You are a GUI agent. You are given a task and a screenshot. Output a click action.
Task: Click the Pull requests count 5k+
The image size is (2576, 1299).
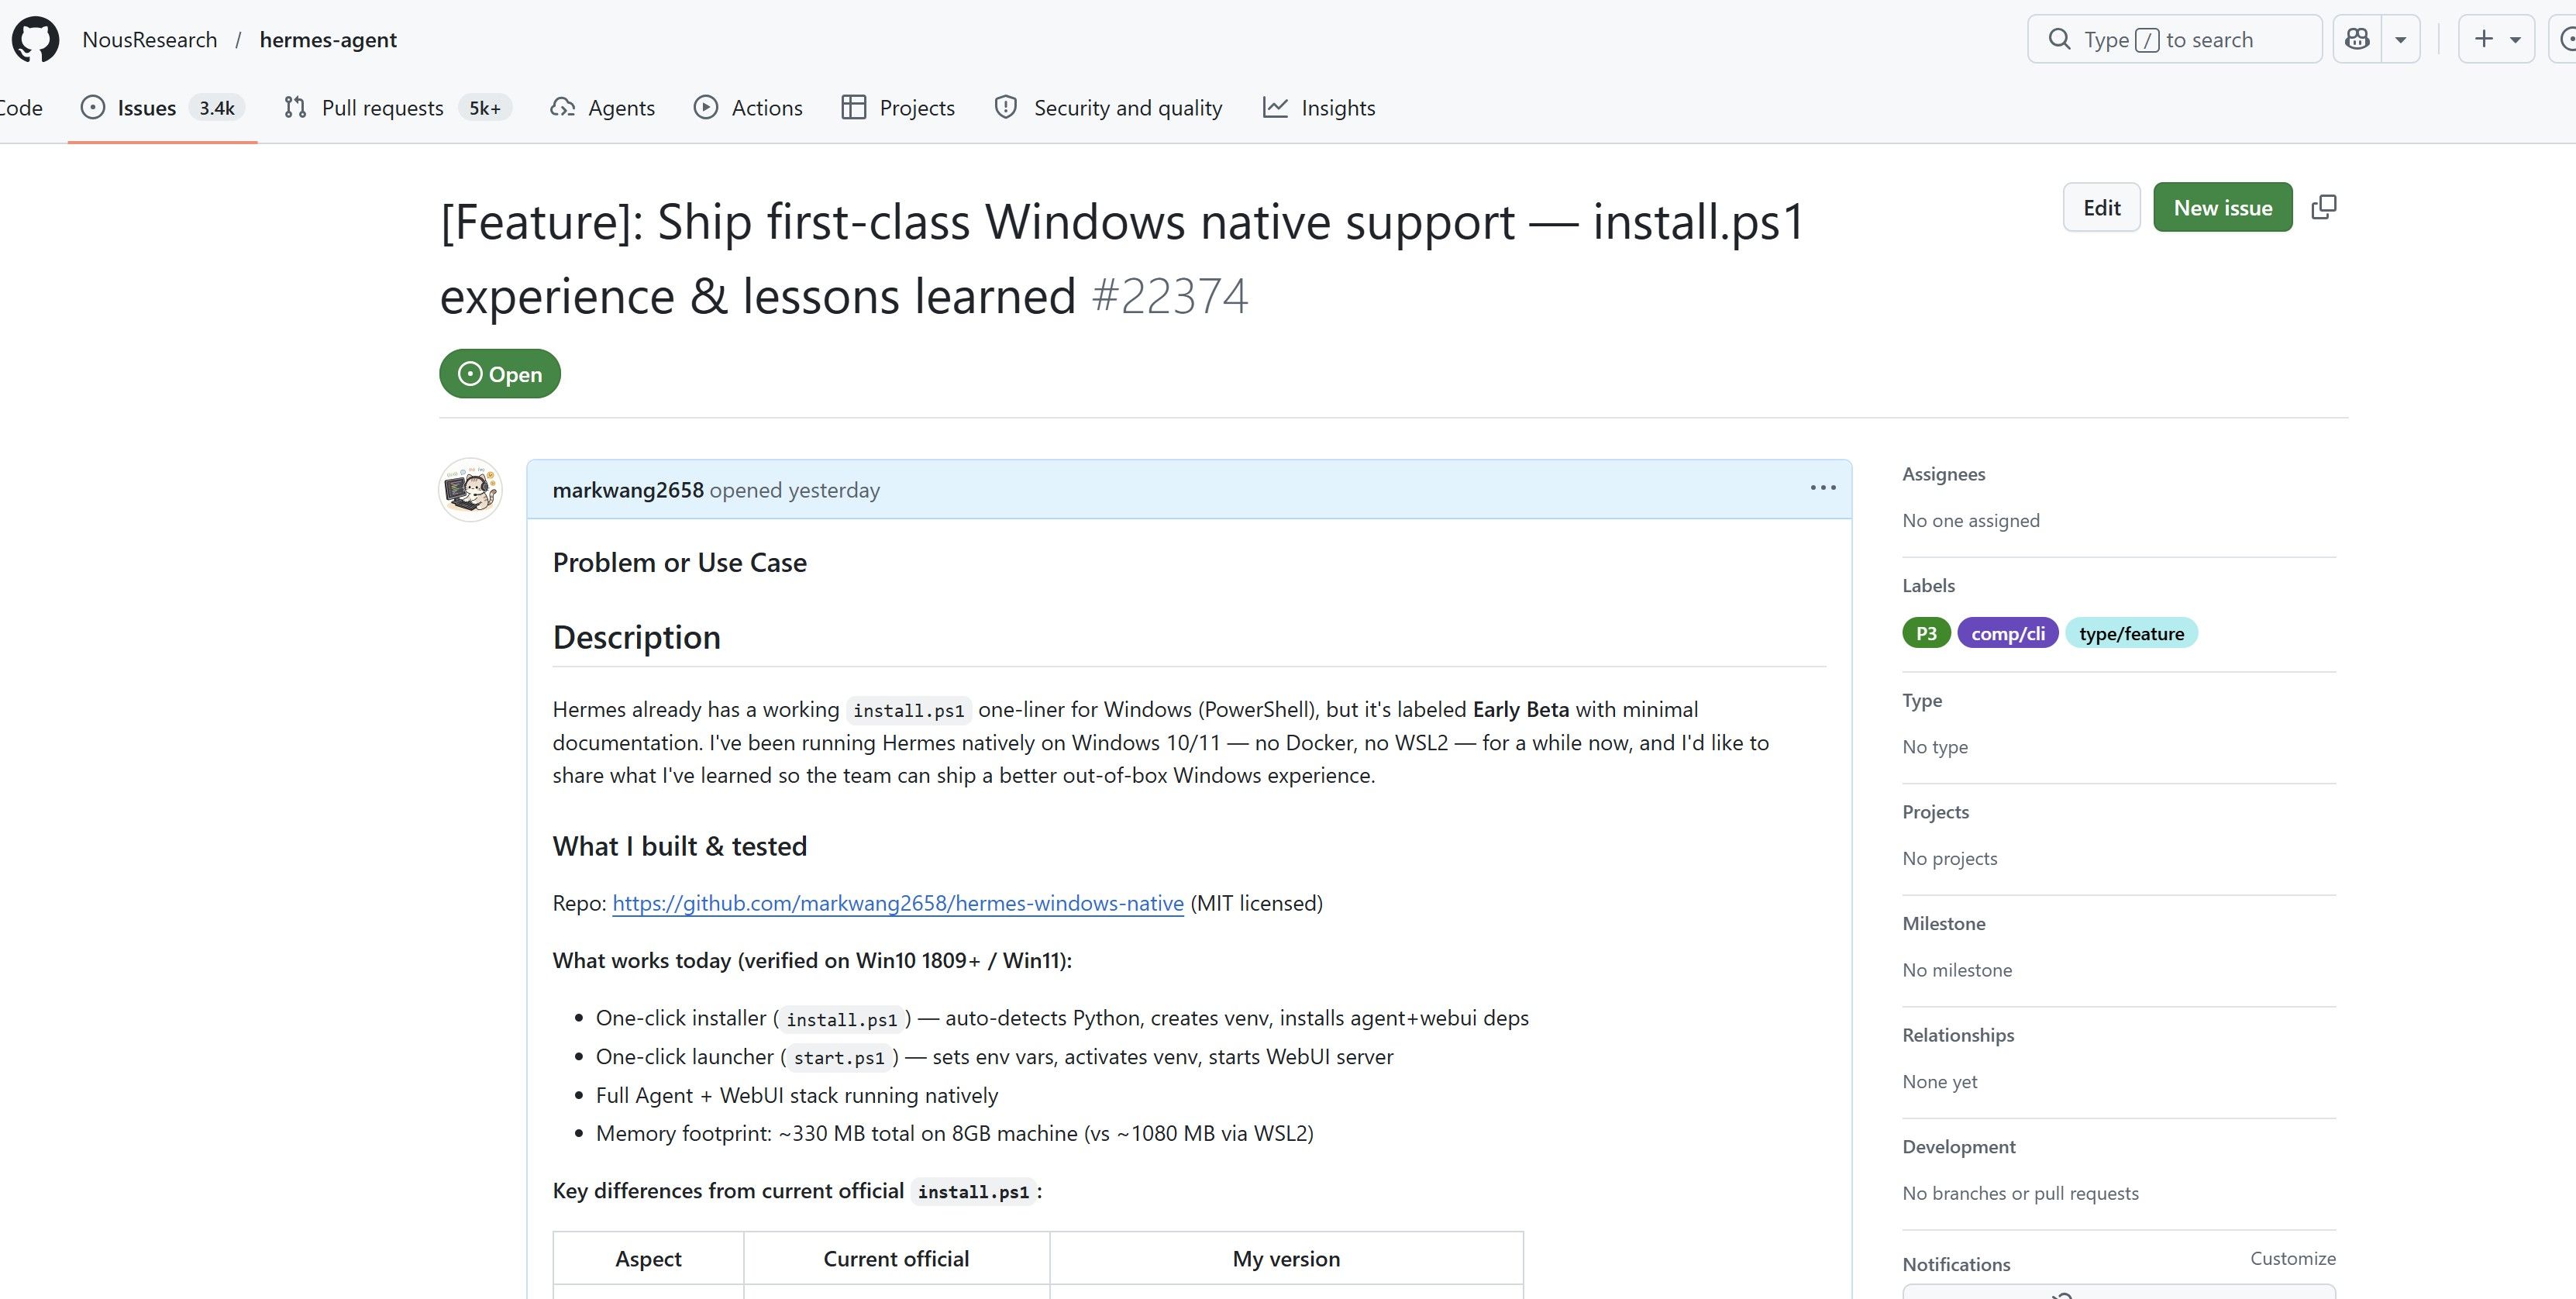(485, 108)
